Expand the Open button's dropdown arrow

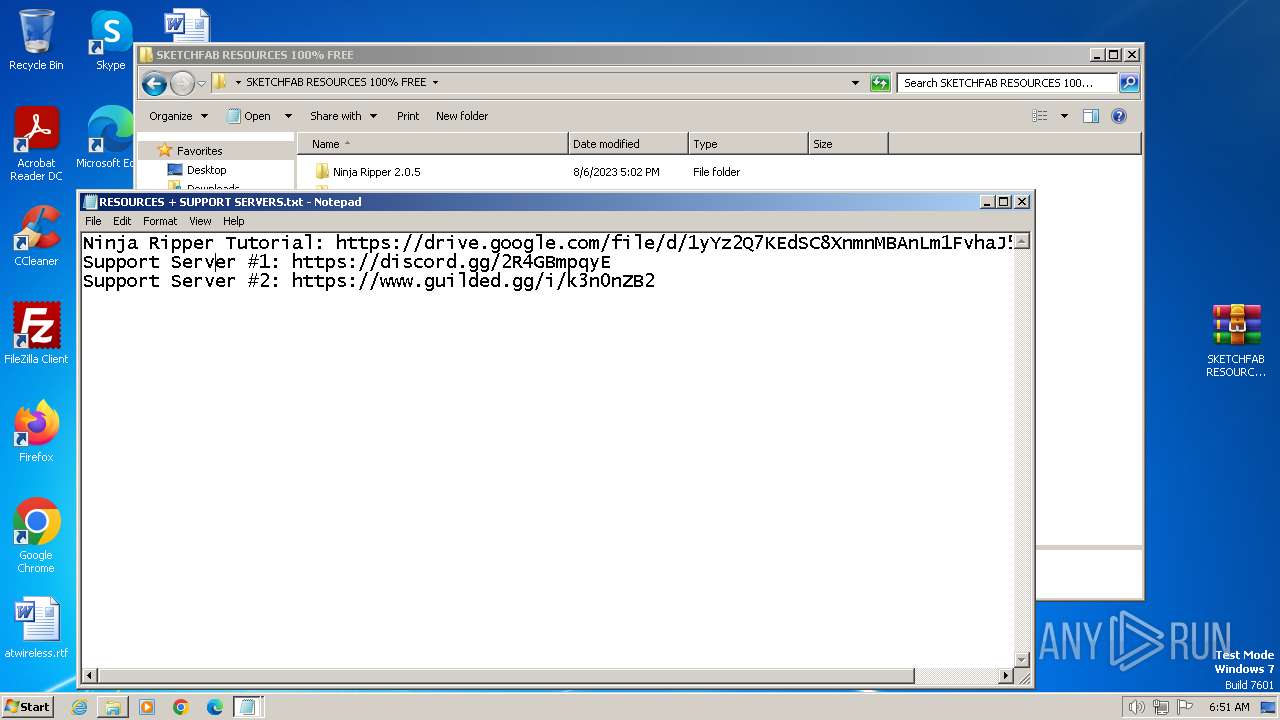(x=288, y=116)
